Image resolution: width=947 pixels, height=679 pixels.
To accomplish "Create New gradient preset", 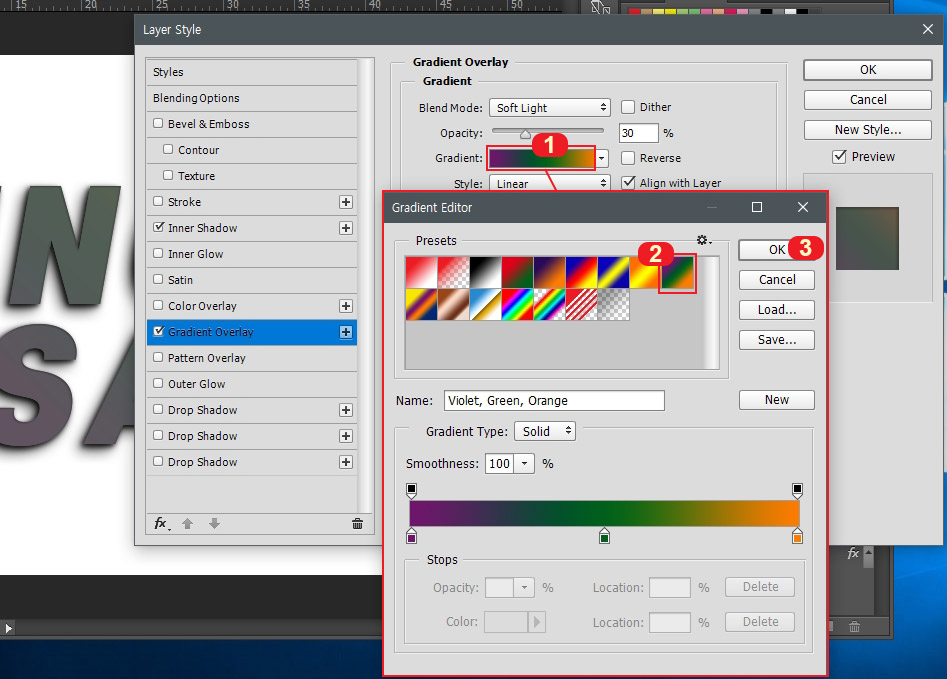I will pos(777,400).
